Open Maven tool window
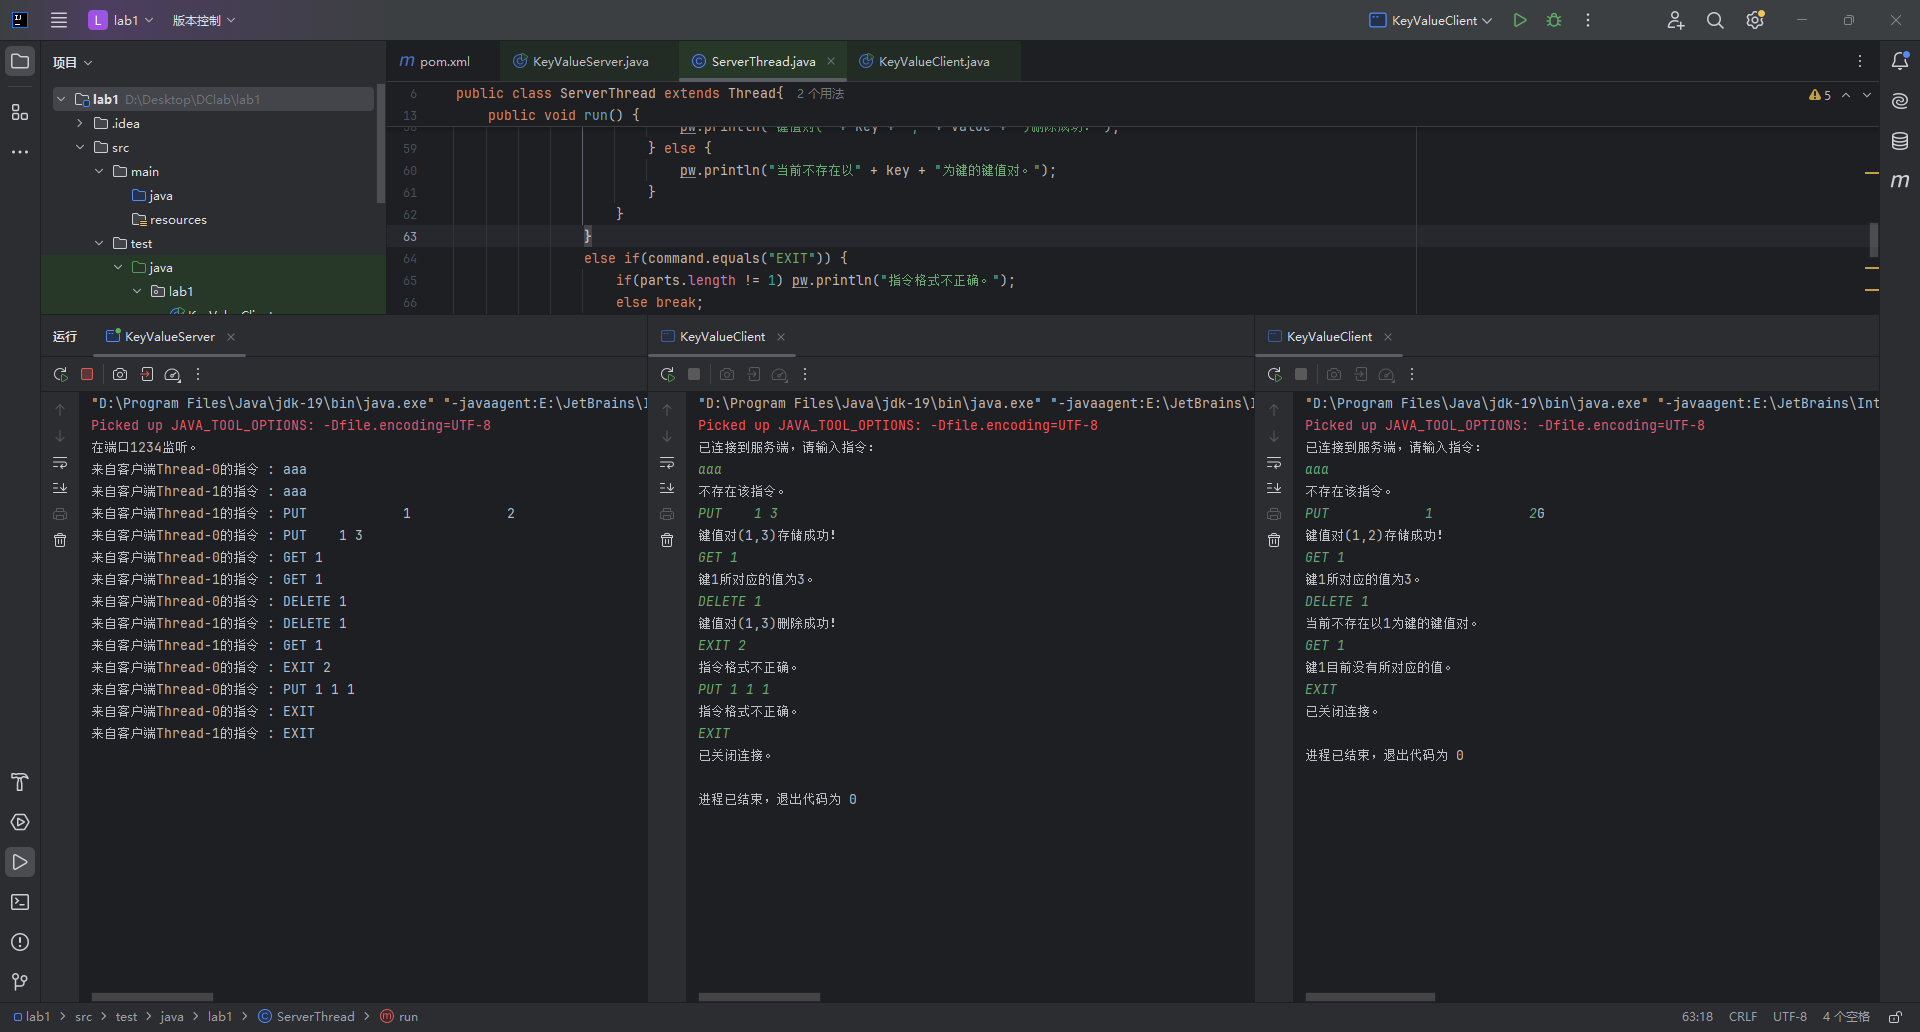This screenshot has width=1920, height=1032. click(x=1900, y=181)
